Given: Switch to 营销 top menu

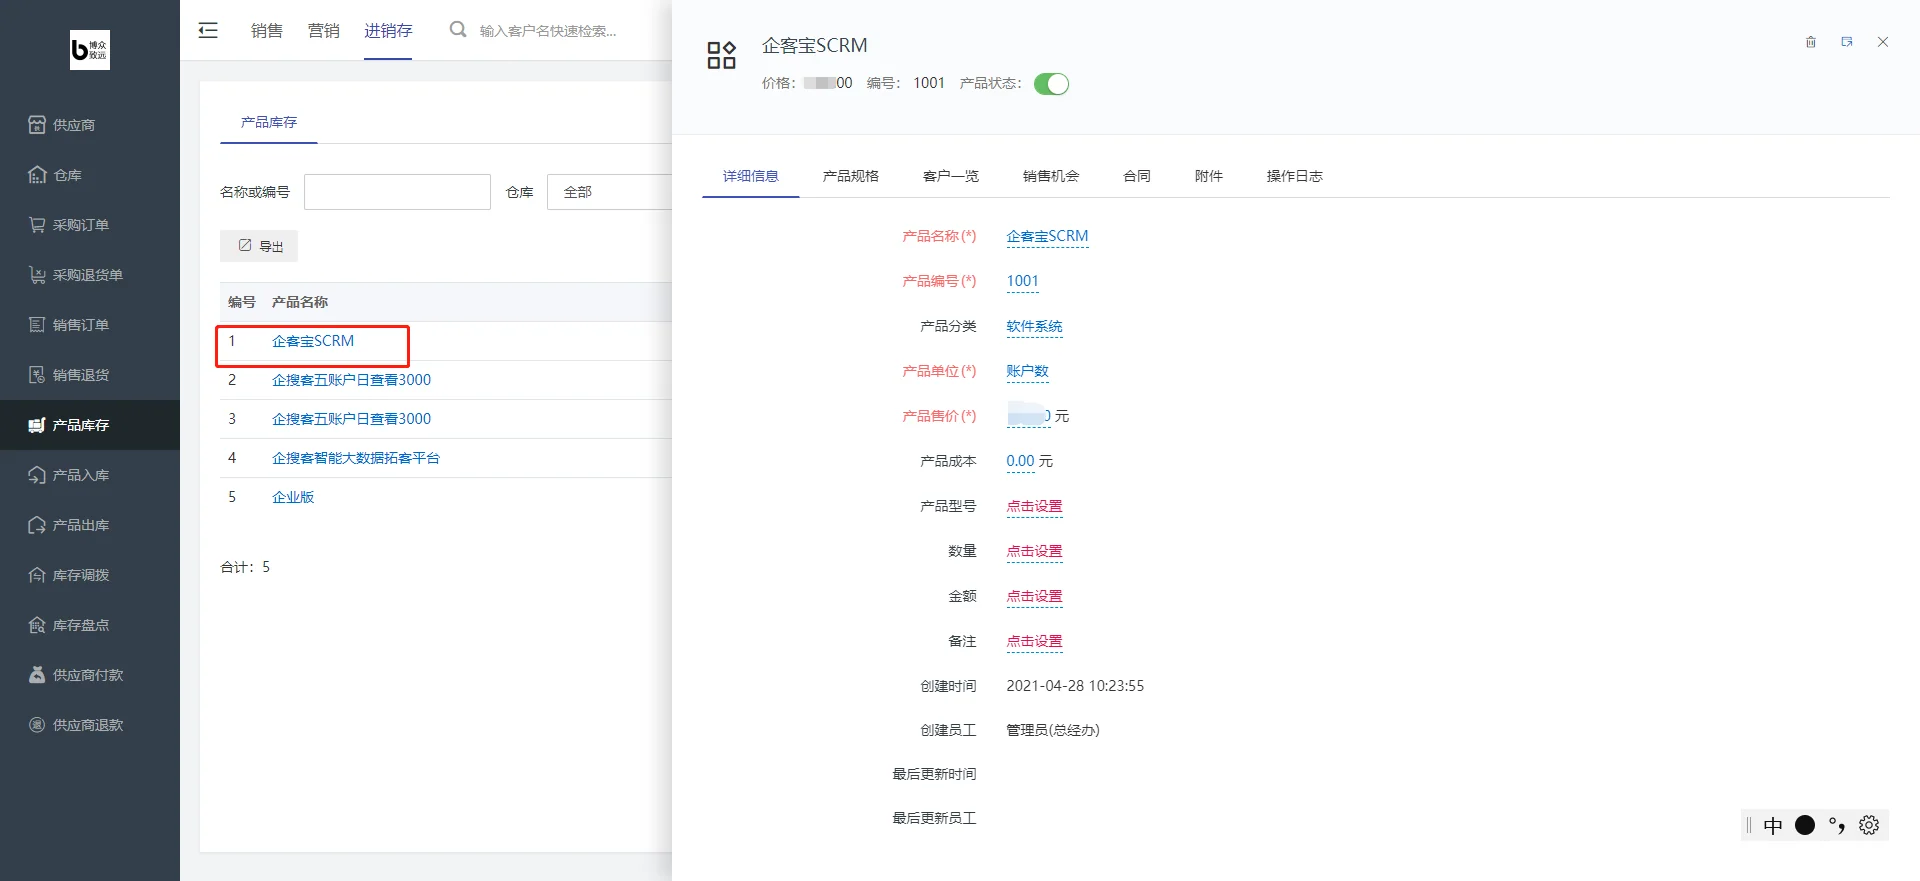Looking at the screenshot, I should pyautogui.click(x=324, y=31).
